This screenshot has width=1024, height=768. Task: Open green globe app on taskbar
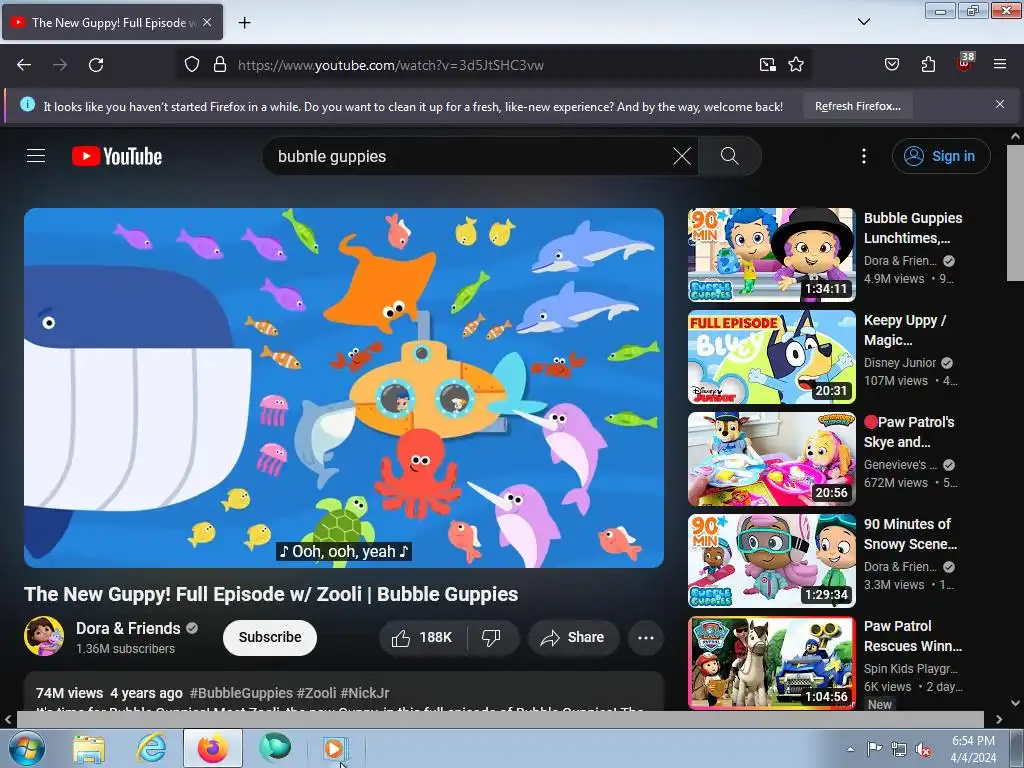tap(274, 748)
